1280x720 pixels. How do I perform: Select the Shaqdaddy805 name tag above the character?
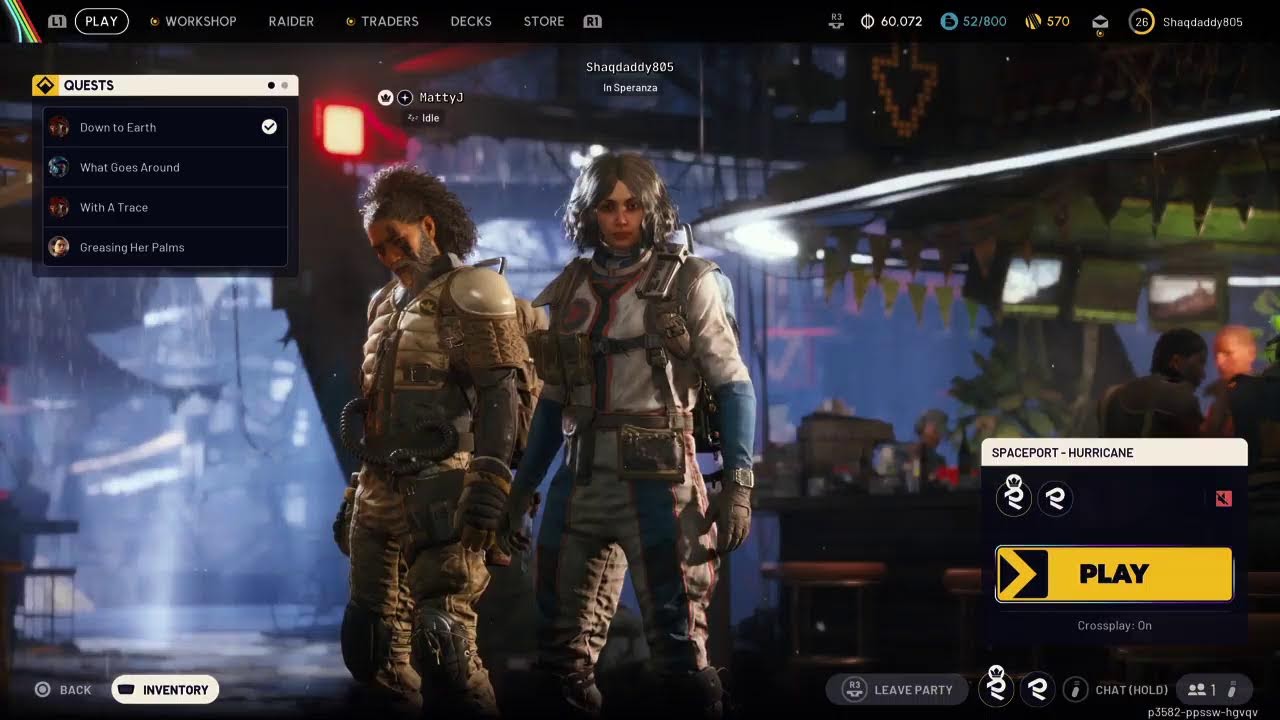pyautogui.click(x=630, y=67)
